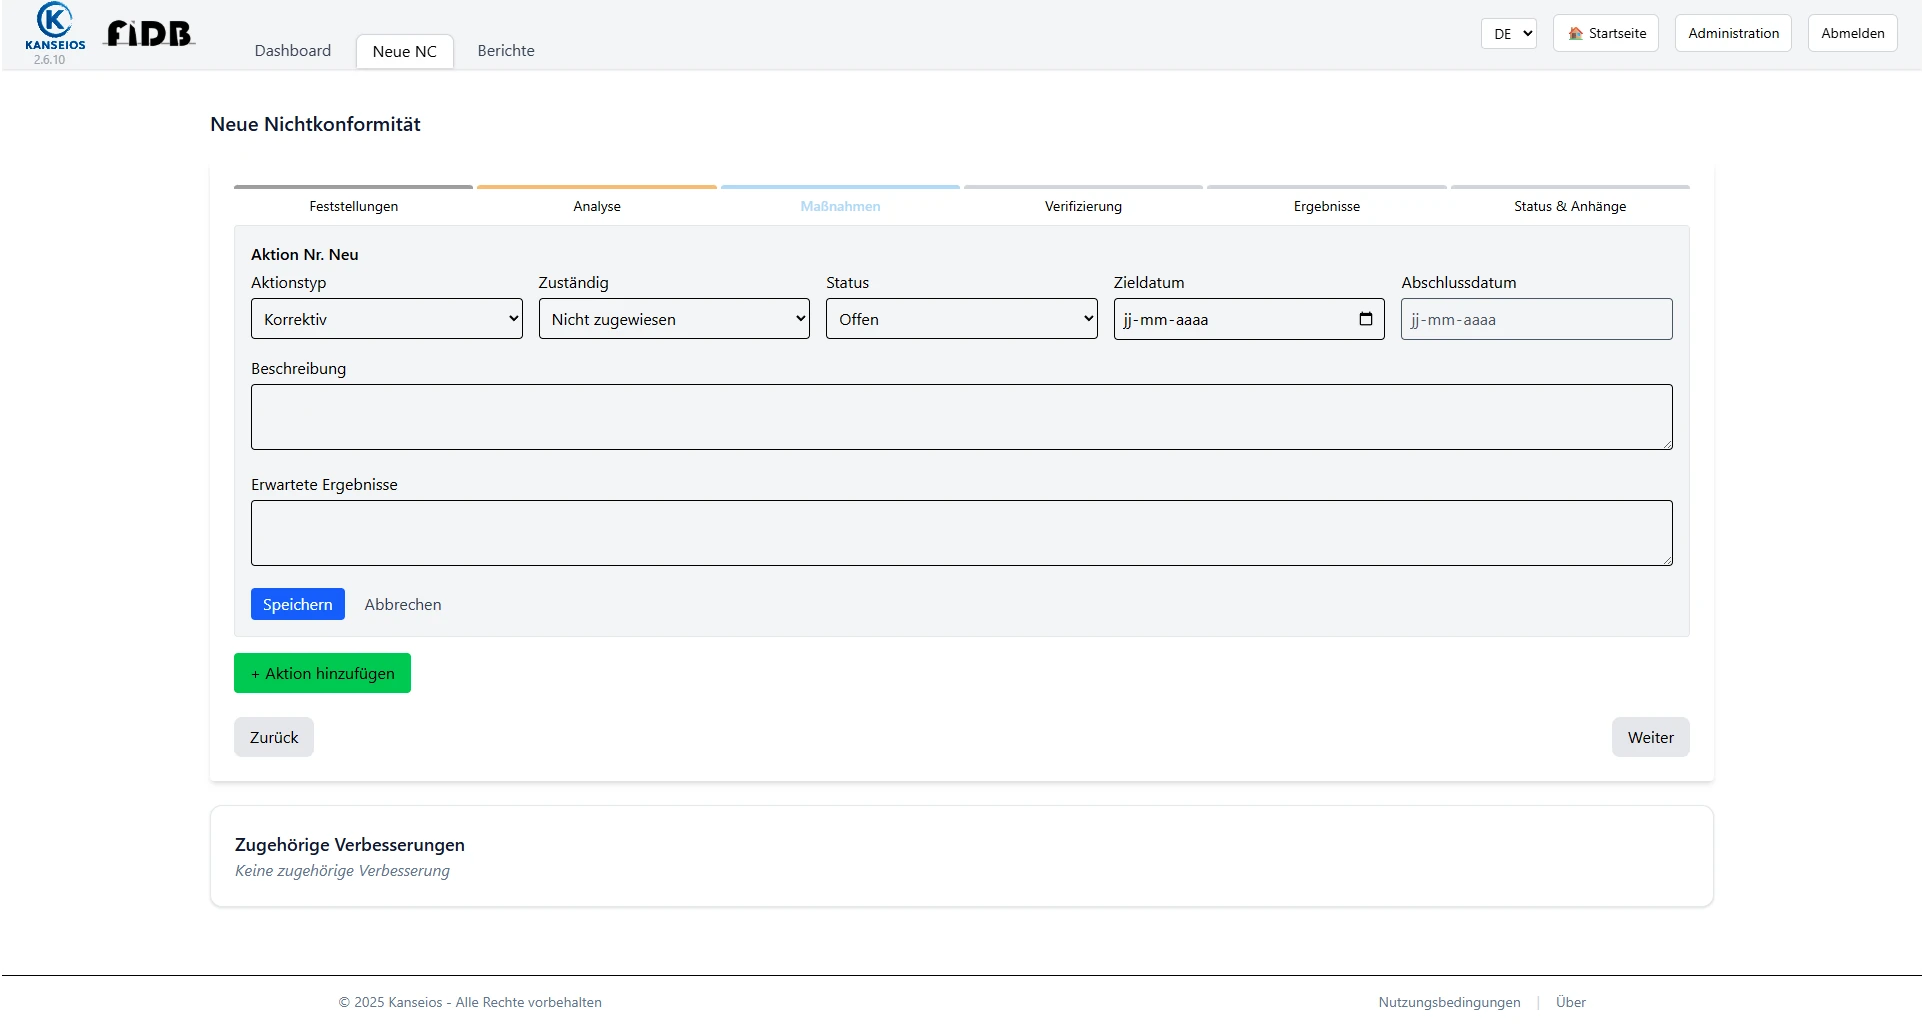Go to Startseite with house icon

click(1606, 33)
